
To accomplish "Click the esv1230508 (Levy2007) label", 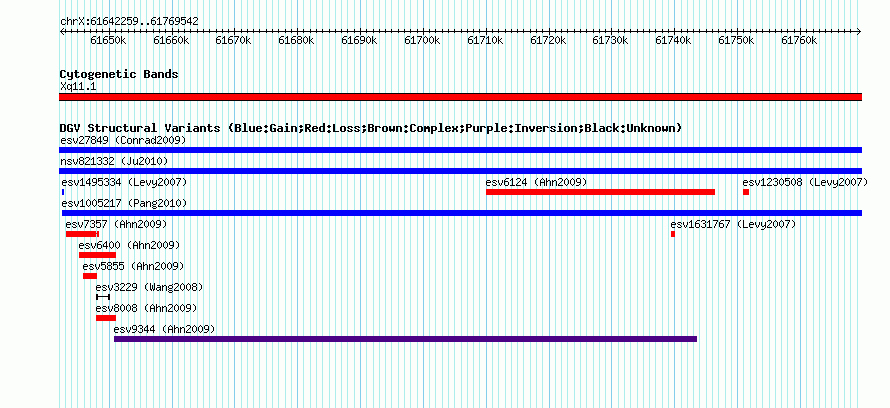I will (805, 182).
